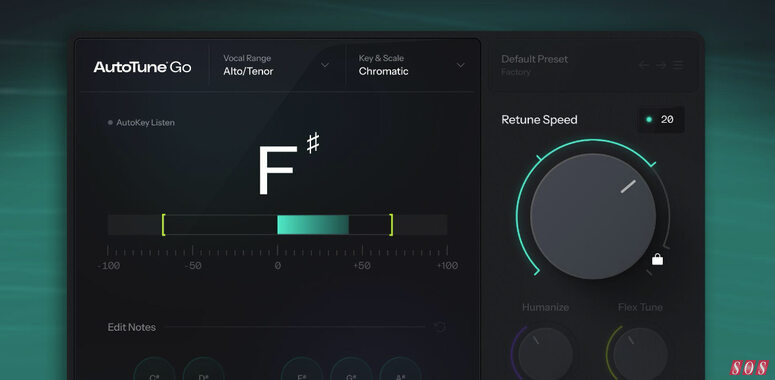Screen dimensions: 775x380
Task: Click the Vocal Range chevron arrow
Action: pyautogui.click(x=325, y=65)
